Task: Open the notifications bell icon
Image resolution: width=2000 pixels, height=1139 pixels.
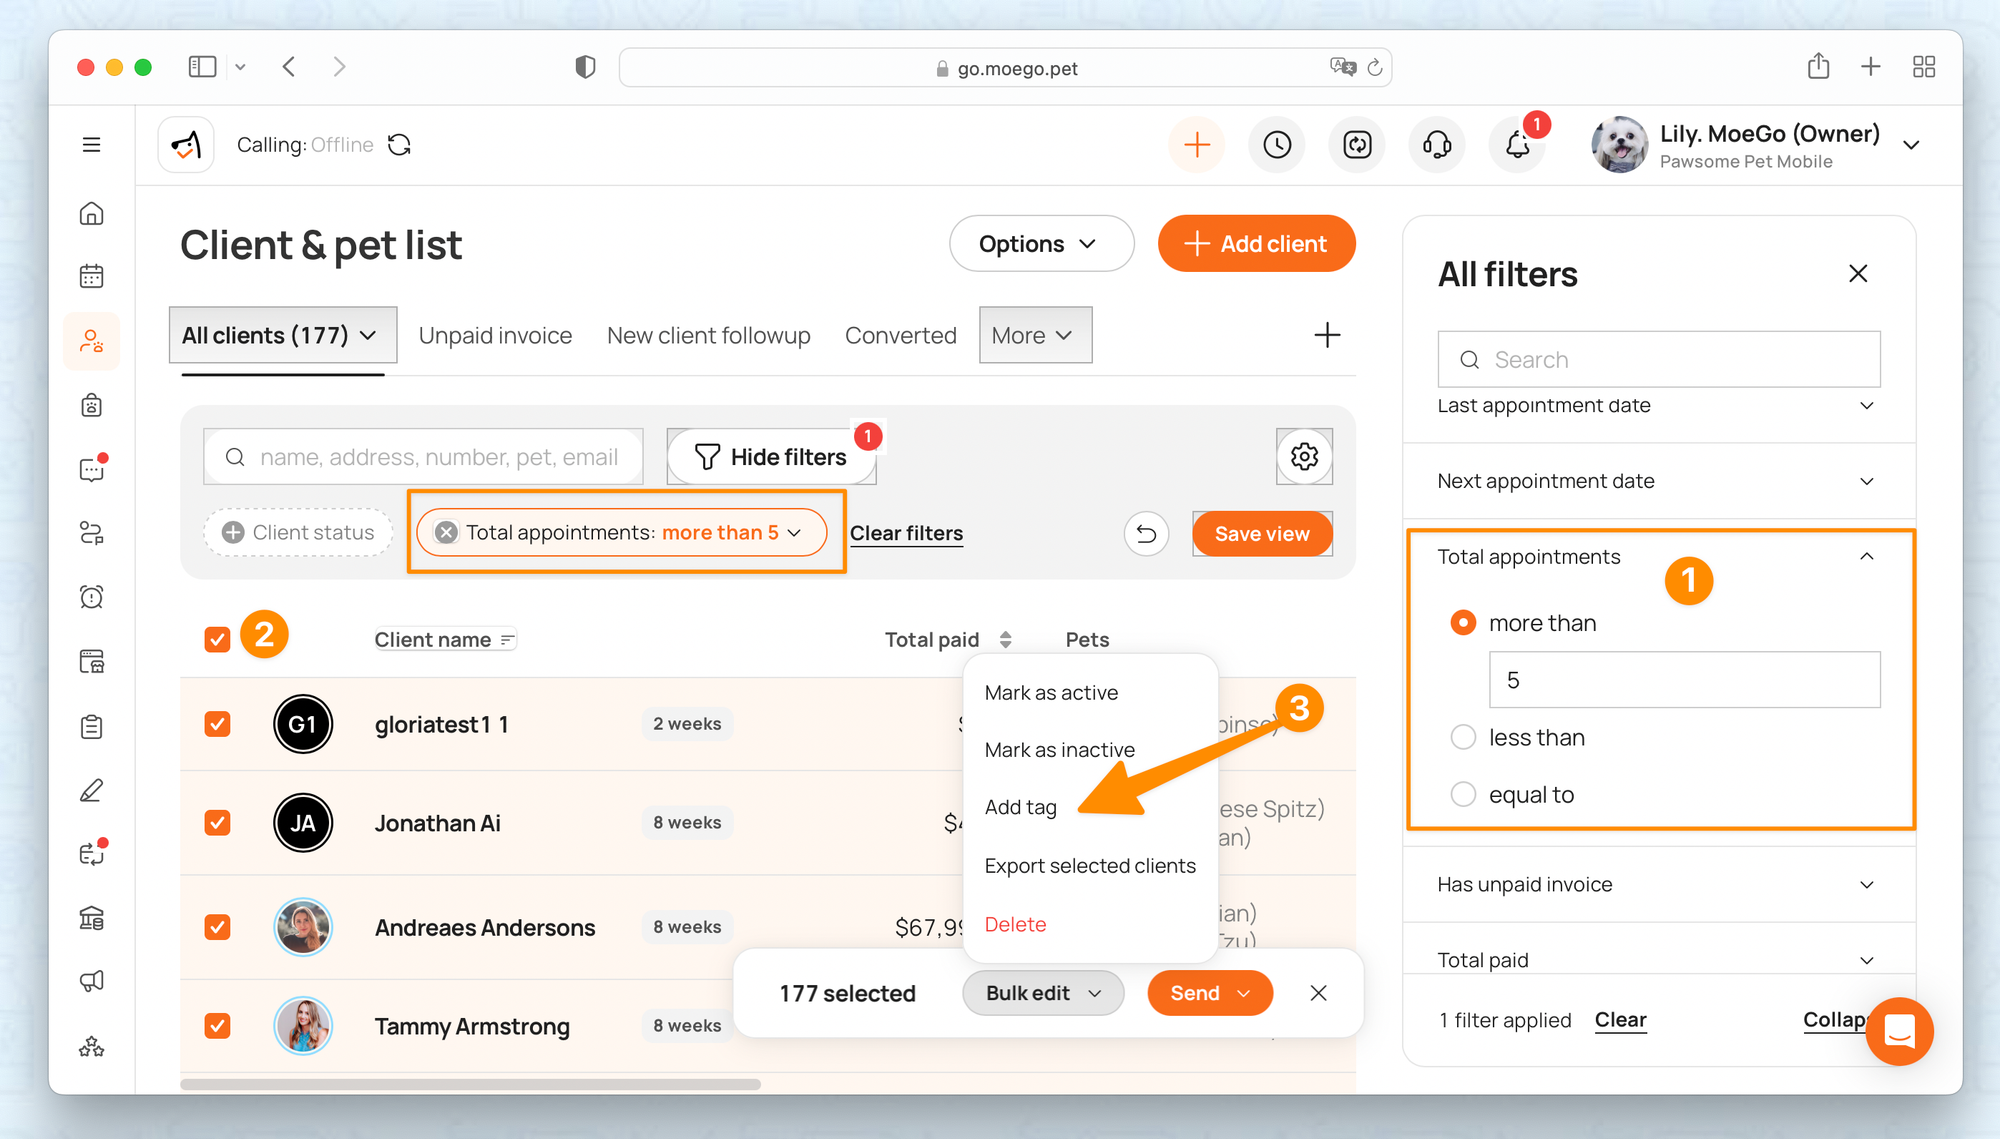Action: tap(1517, 145)
